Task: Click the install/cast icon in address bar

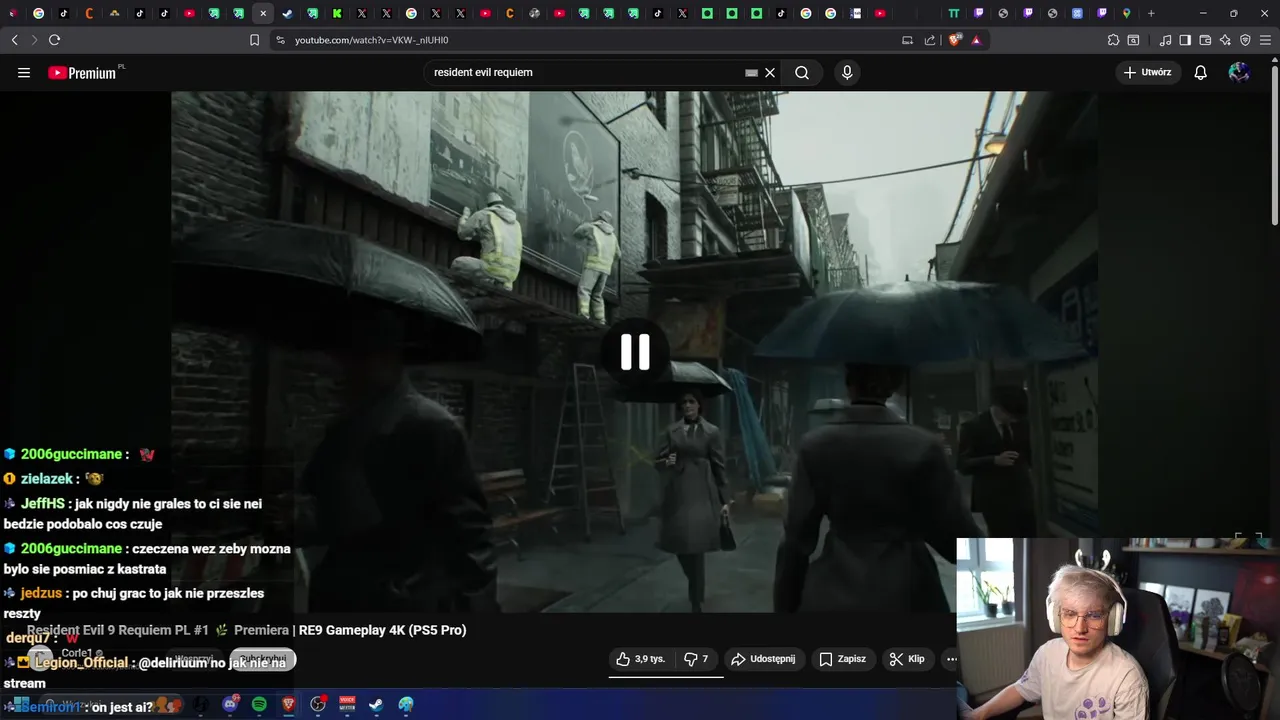Action: click(907, 40)
